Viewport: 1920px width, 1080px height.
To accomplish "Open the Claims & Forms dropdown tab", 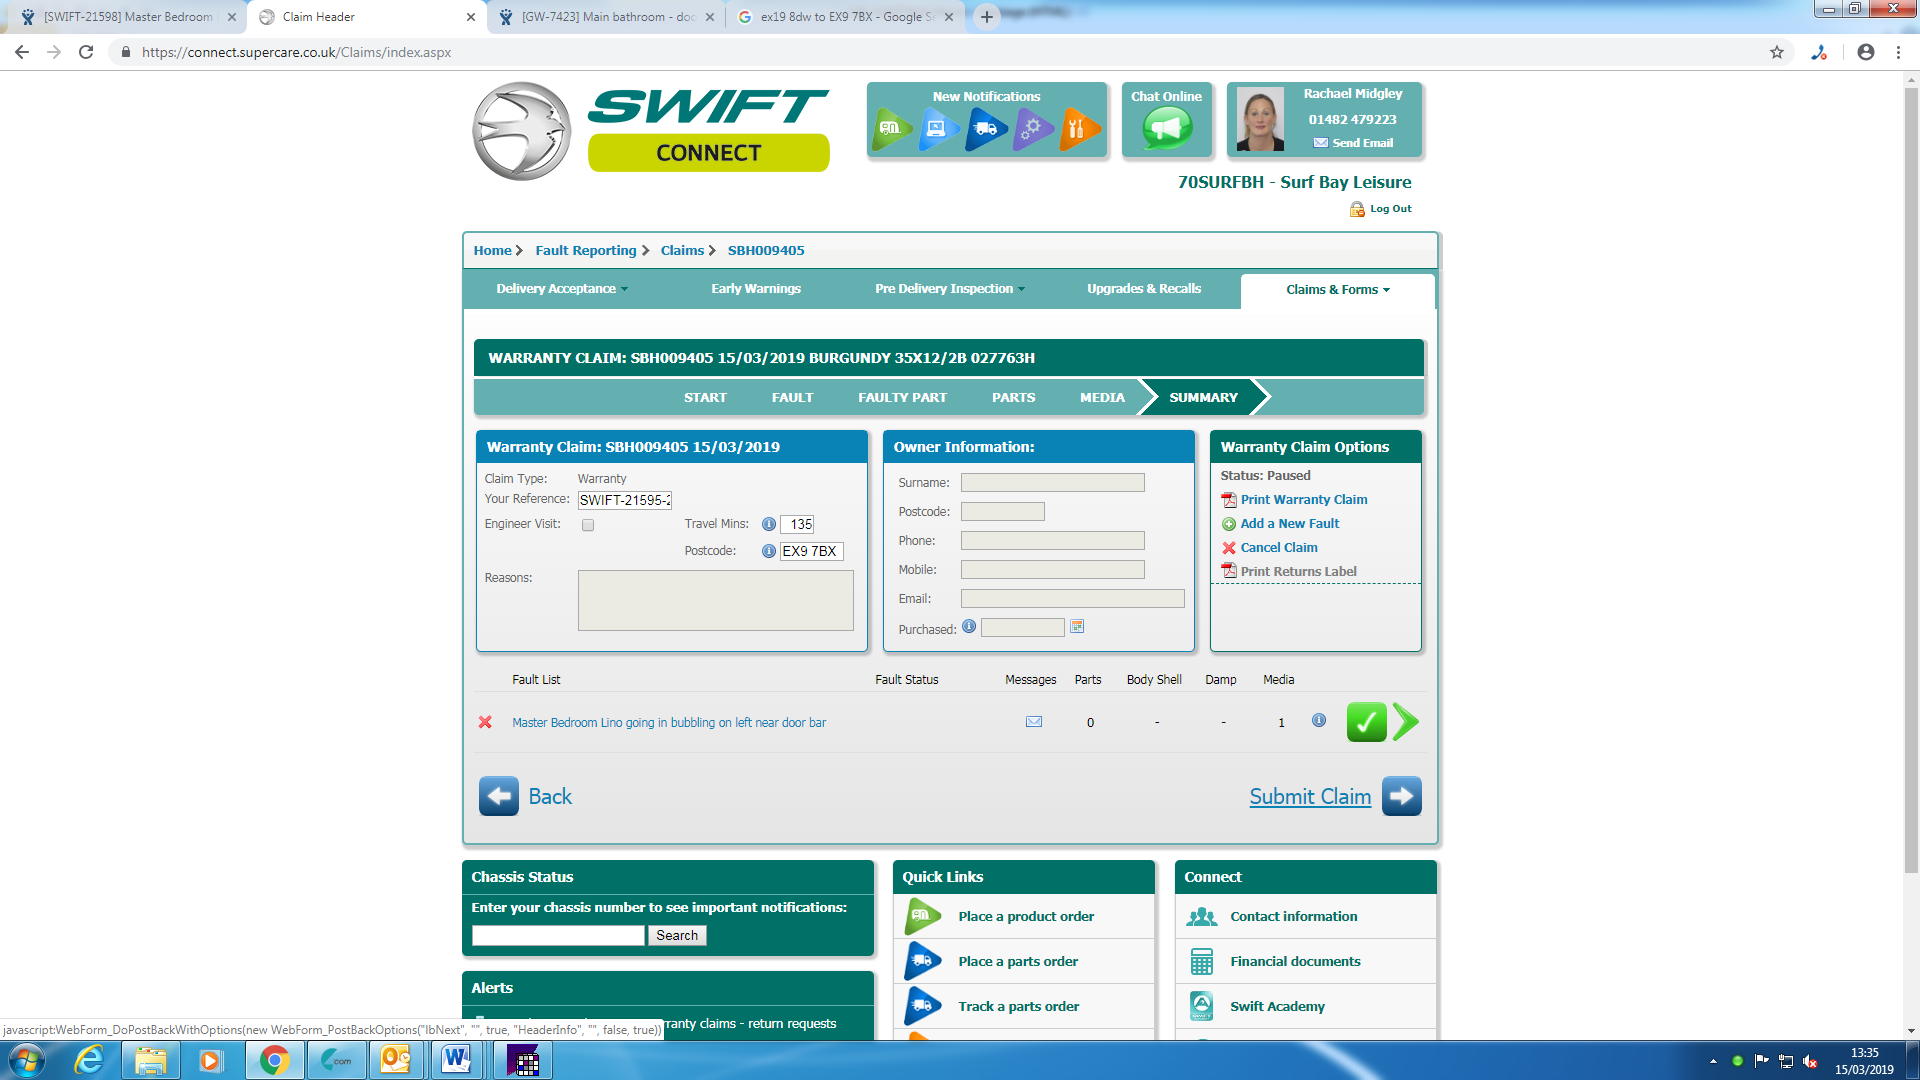I will [x=1337, y=290].
